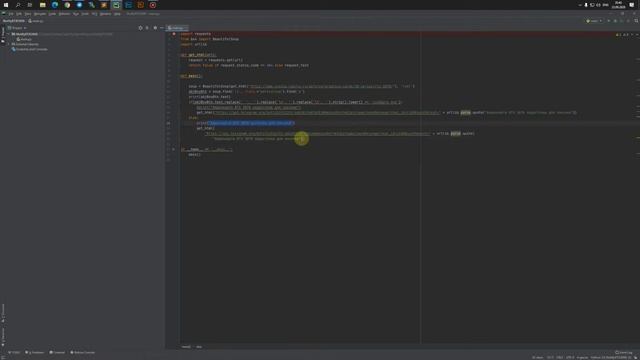Select Scratches and Consoles in the tree
The height and width of the screenshot is (360, 640).
click(29, 49)
